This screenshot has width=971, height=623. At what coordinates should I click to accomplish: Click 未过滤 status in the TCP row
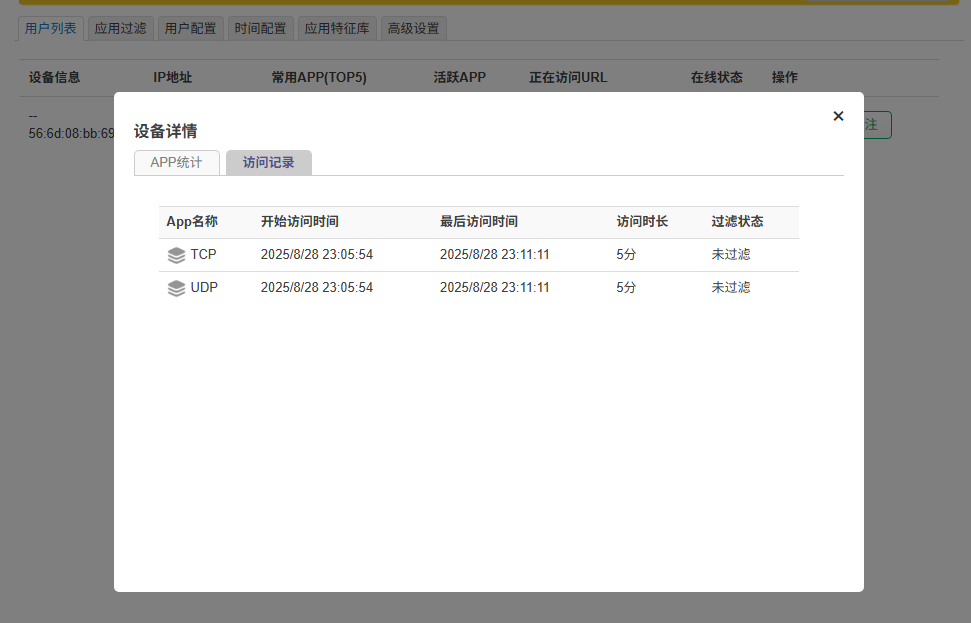(731, 255)
